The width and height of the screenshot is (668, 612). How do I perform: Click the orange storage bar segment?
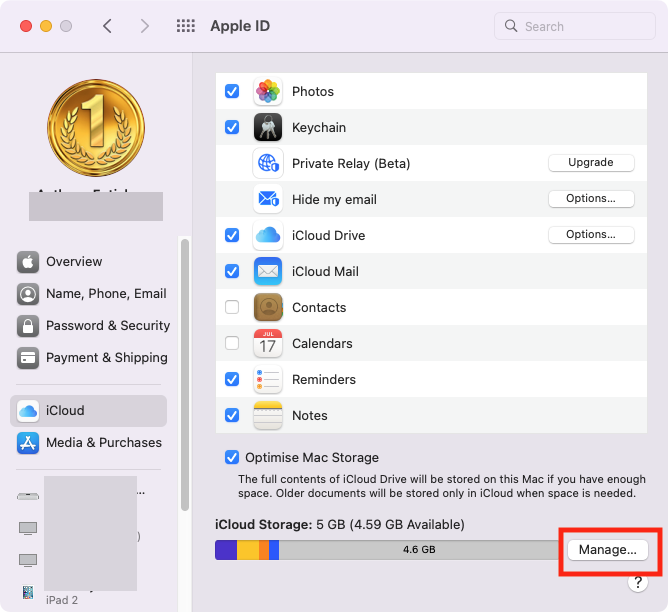click(264, 550)
